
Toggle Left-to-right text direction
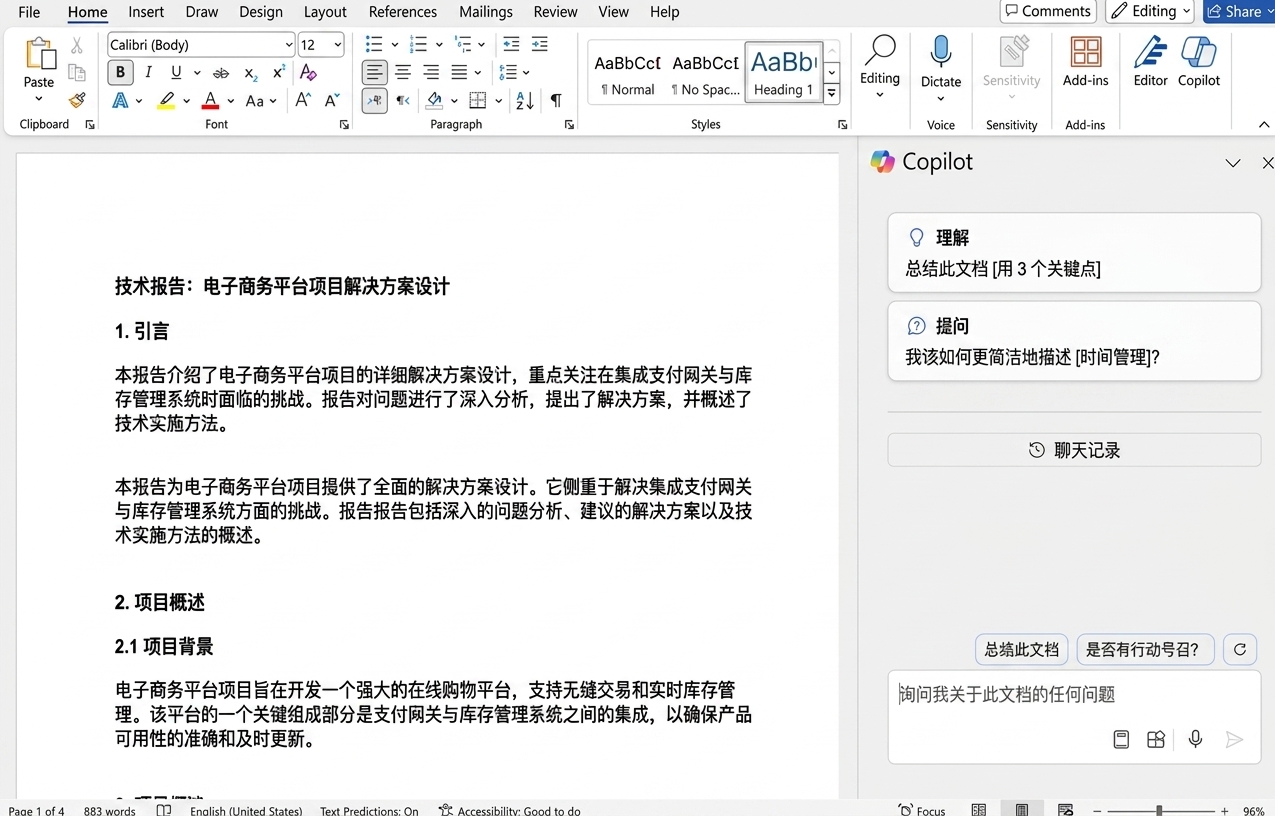coord(374,101)
